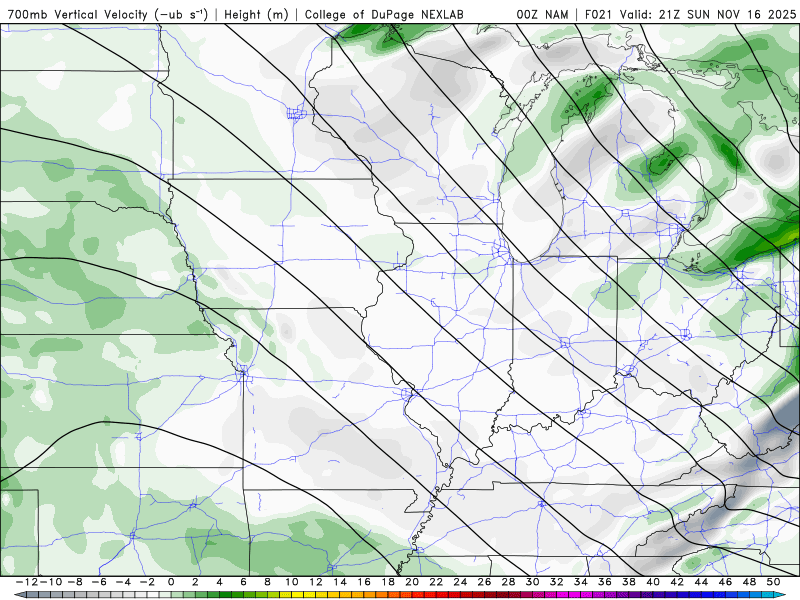Click the 24 colorbar label
The image size is (800, 600).
(460, 582)
